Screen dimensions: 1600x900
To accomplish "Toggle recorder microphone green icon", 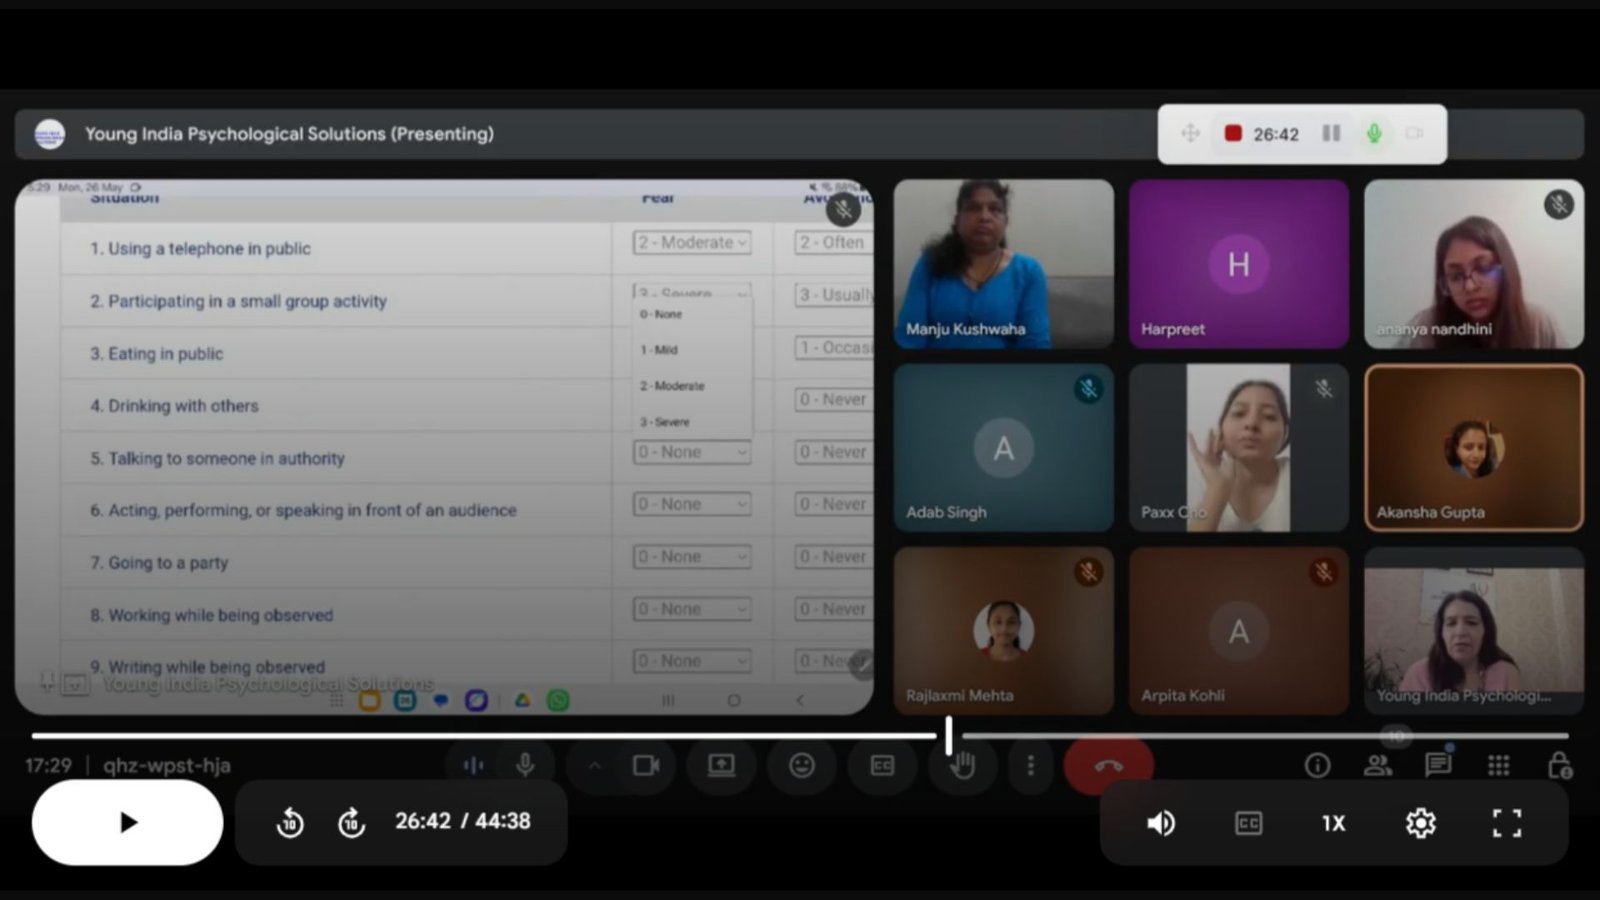I will [x=1374, y=133].
